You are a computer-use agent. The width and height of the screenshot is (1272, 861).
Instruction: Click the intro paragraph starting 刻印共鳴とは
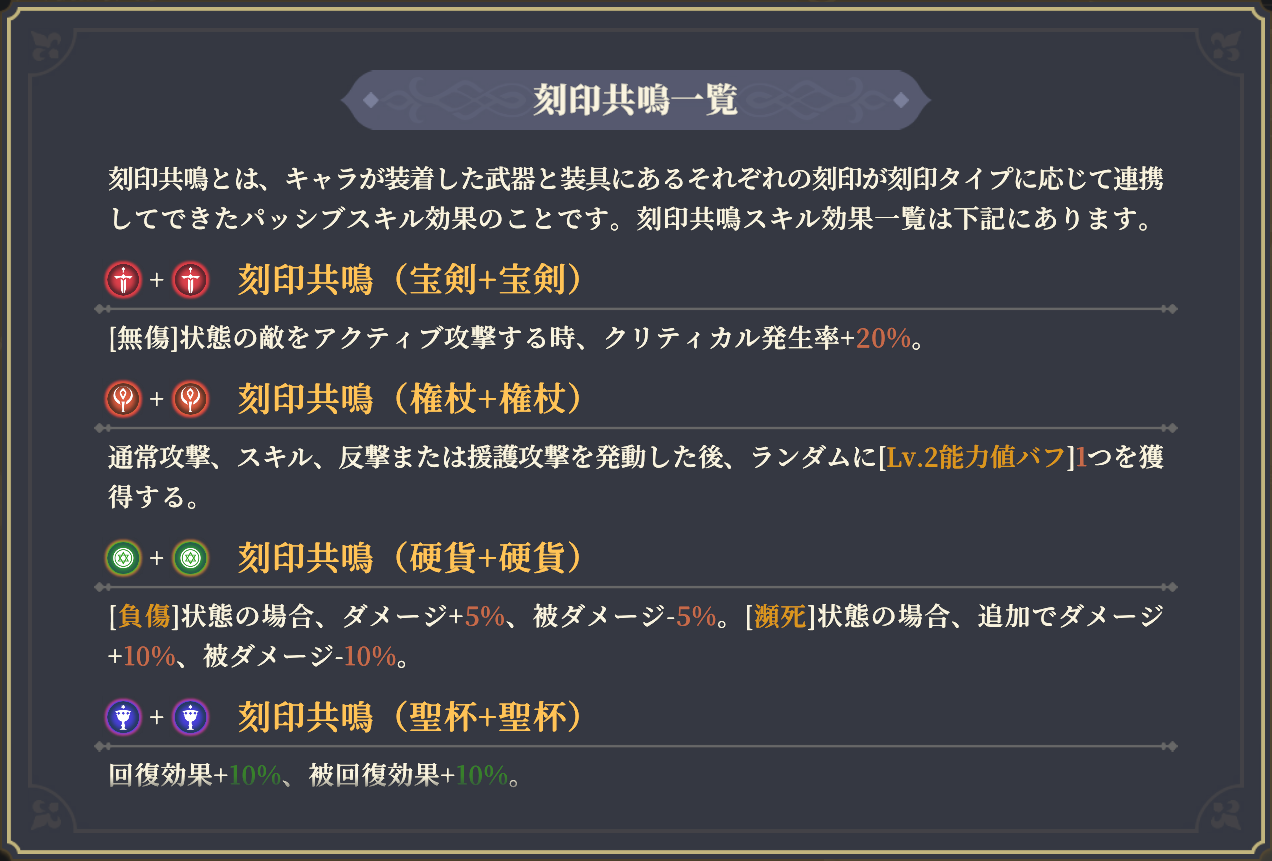coord(635,199)
